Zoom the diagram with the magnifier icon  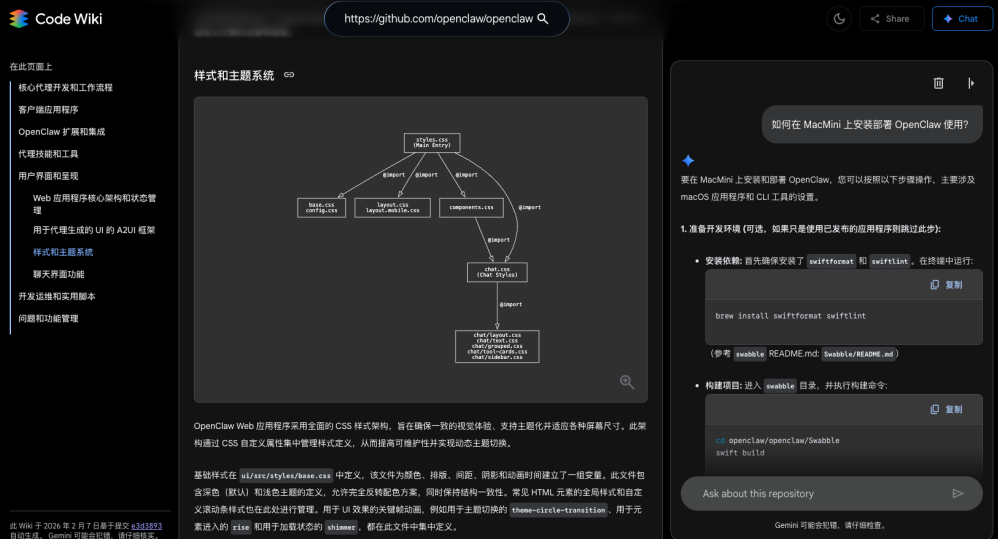[x=627, y=382]
